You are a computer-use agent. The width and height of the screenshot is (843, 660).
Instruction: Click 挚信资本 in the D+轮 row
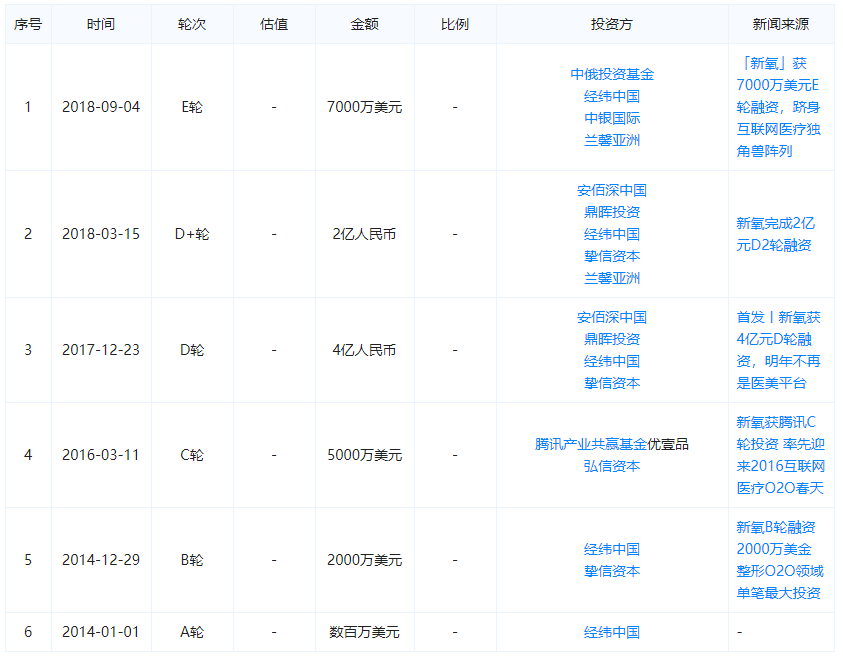pos(612,256)
